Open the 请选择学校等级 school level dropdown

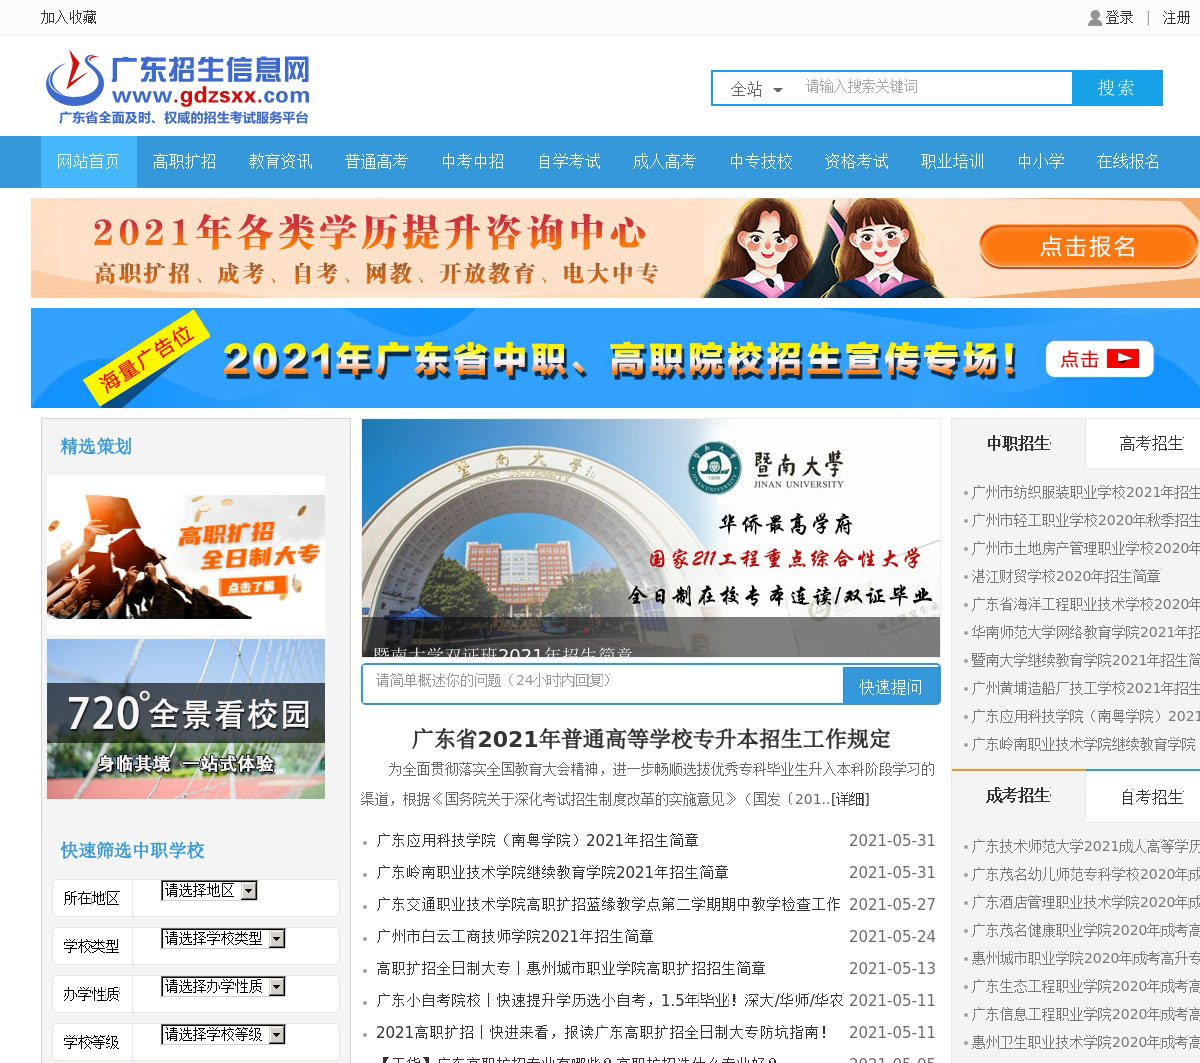[x=223, y=1034]
